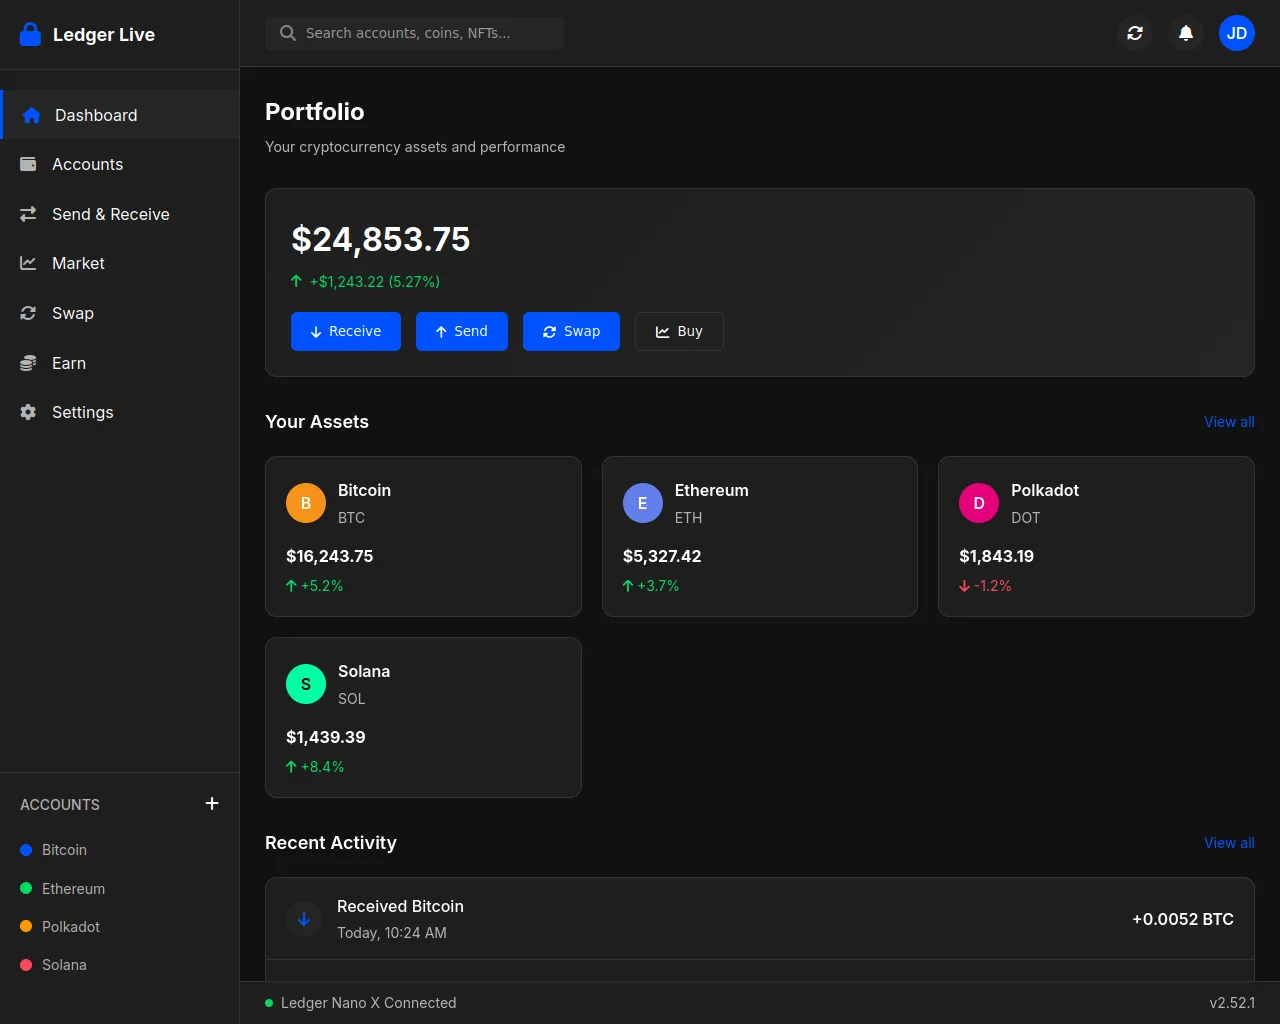Click the +8.4% Solana change
This screenshot has height=1024, width=1280.
(322, 767)
